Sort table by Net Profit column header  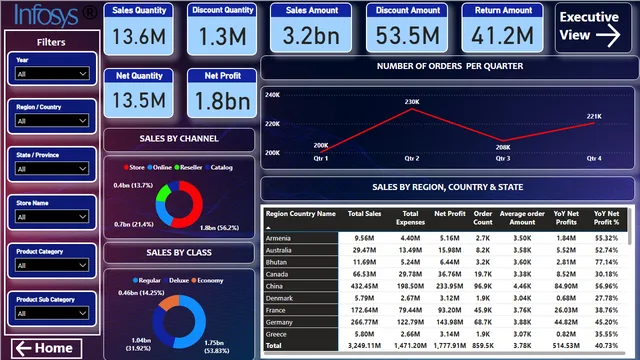(x=449, y=213)
